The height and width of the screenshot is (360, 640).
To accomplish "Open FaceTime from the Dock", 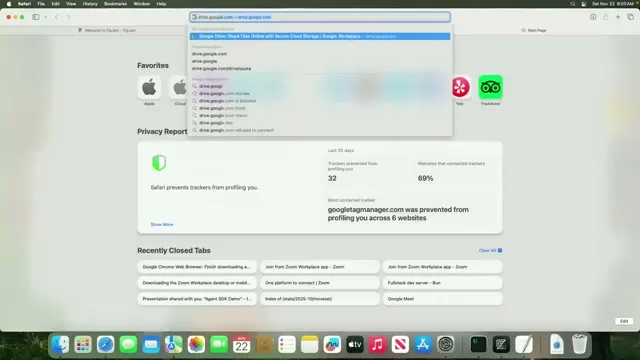I will pyautogui.click(x=219, y=344).
